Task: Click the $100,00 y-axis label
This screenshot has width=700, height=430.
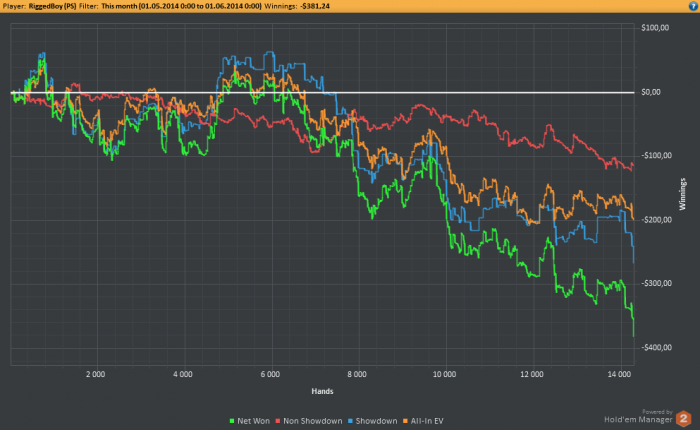Action: (x=655, y=28)
